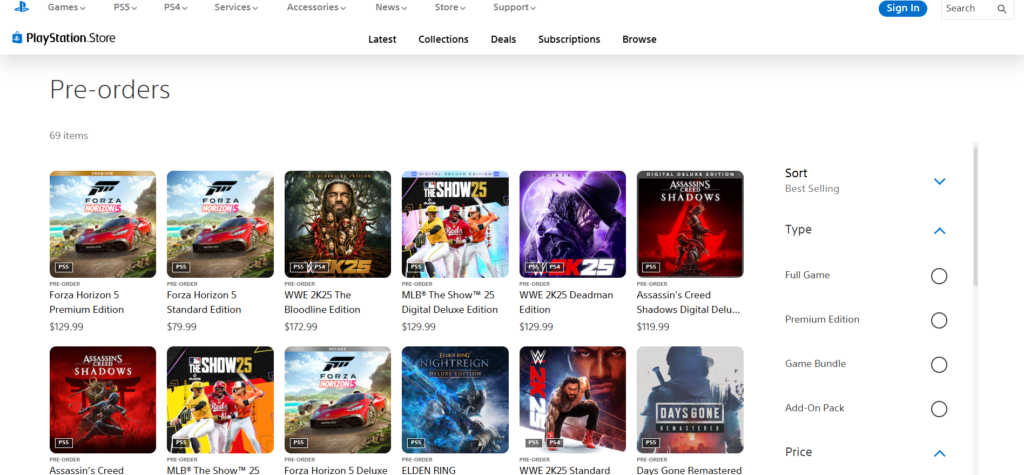Open WWE 2K25 Standard Edition cover
The width and height of the screenshot is (1024, 475).
pos(573,400)
